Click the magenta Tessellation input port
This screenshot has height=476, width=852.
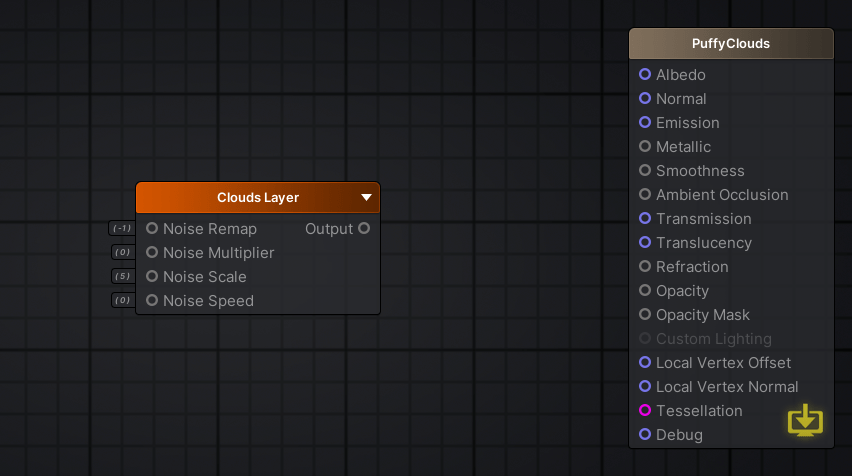[645, 411]
